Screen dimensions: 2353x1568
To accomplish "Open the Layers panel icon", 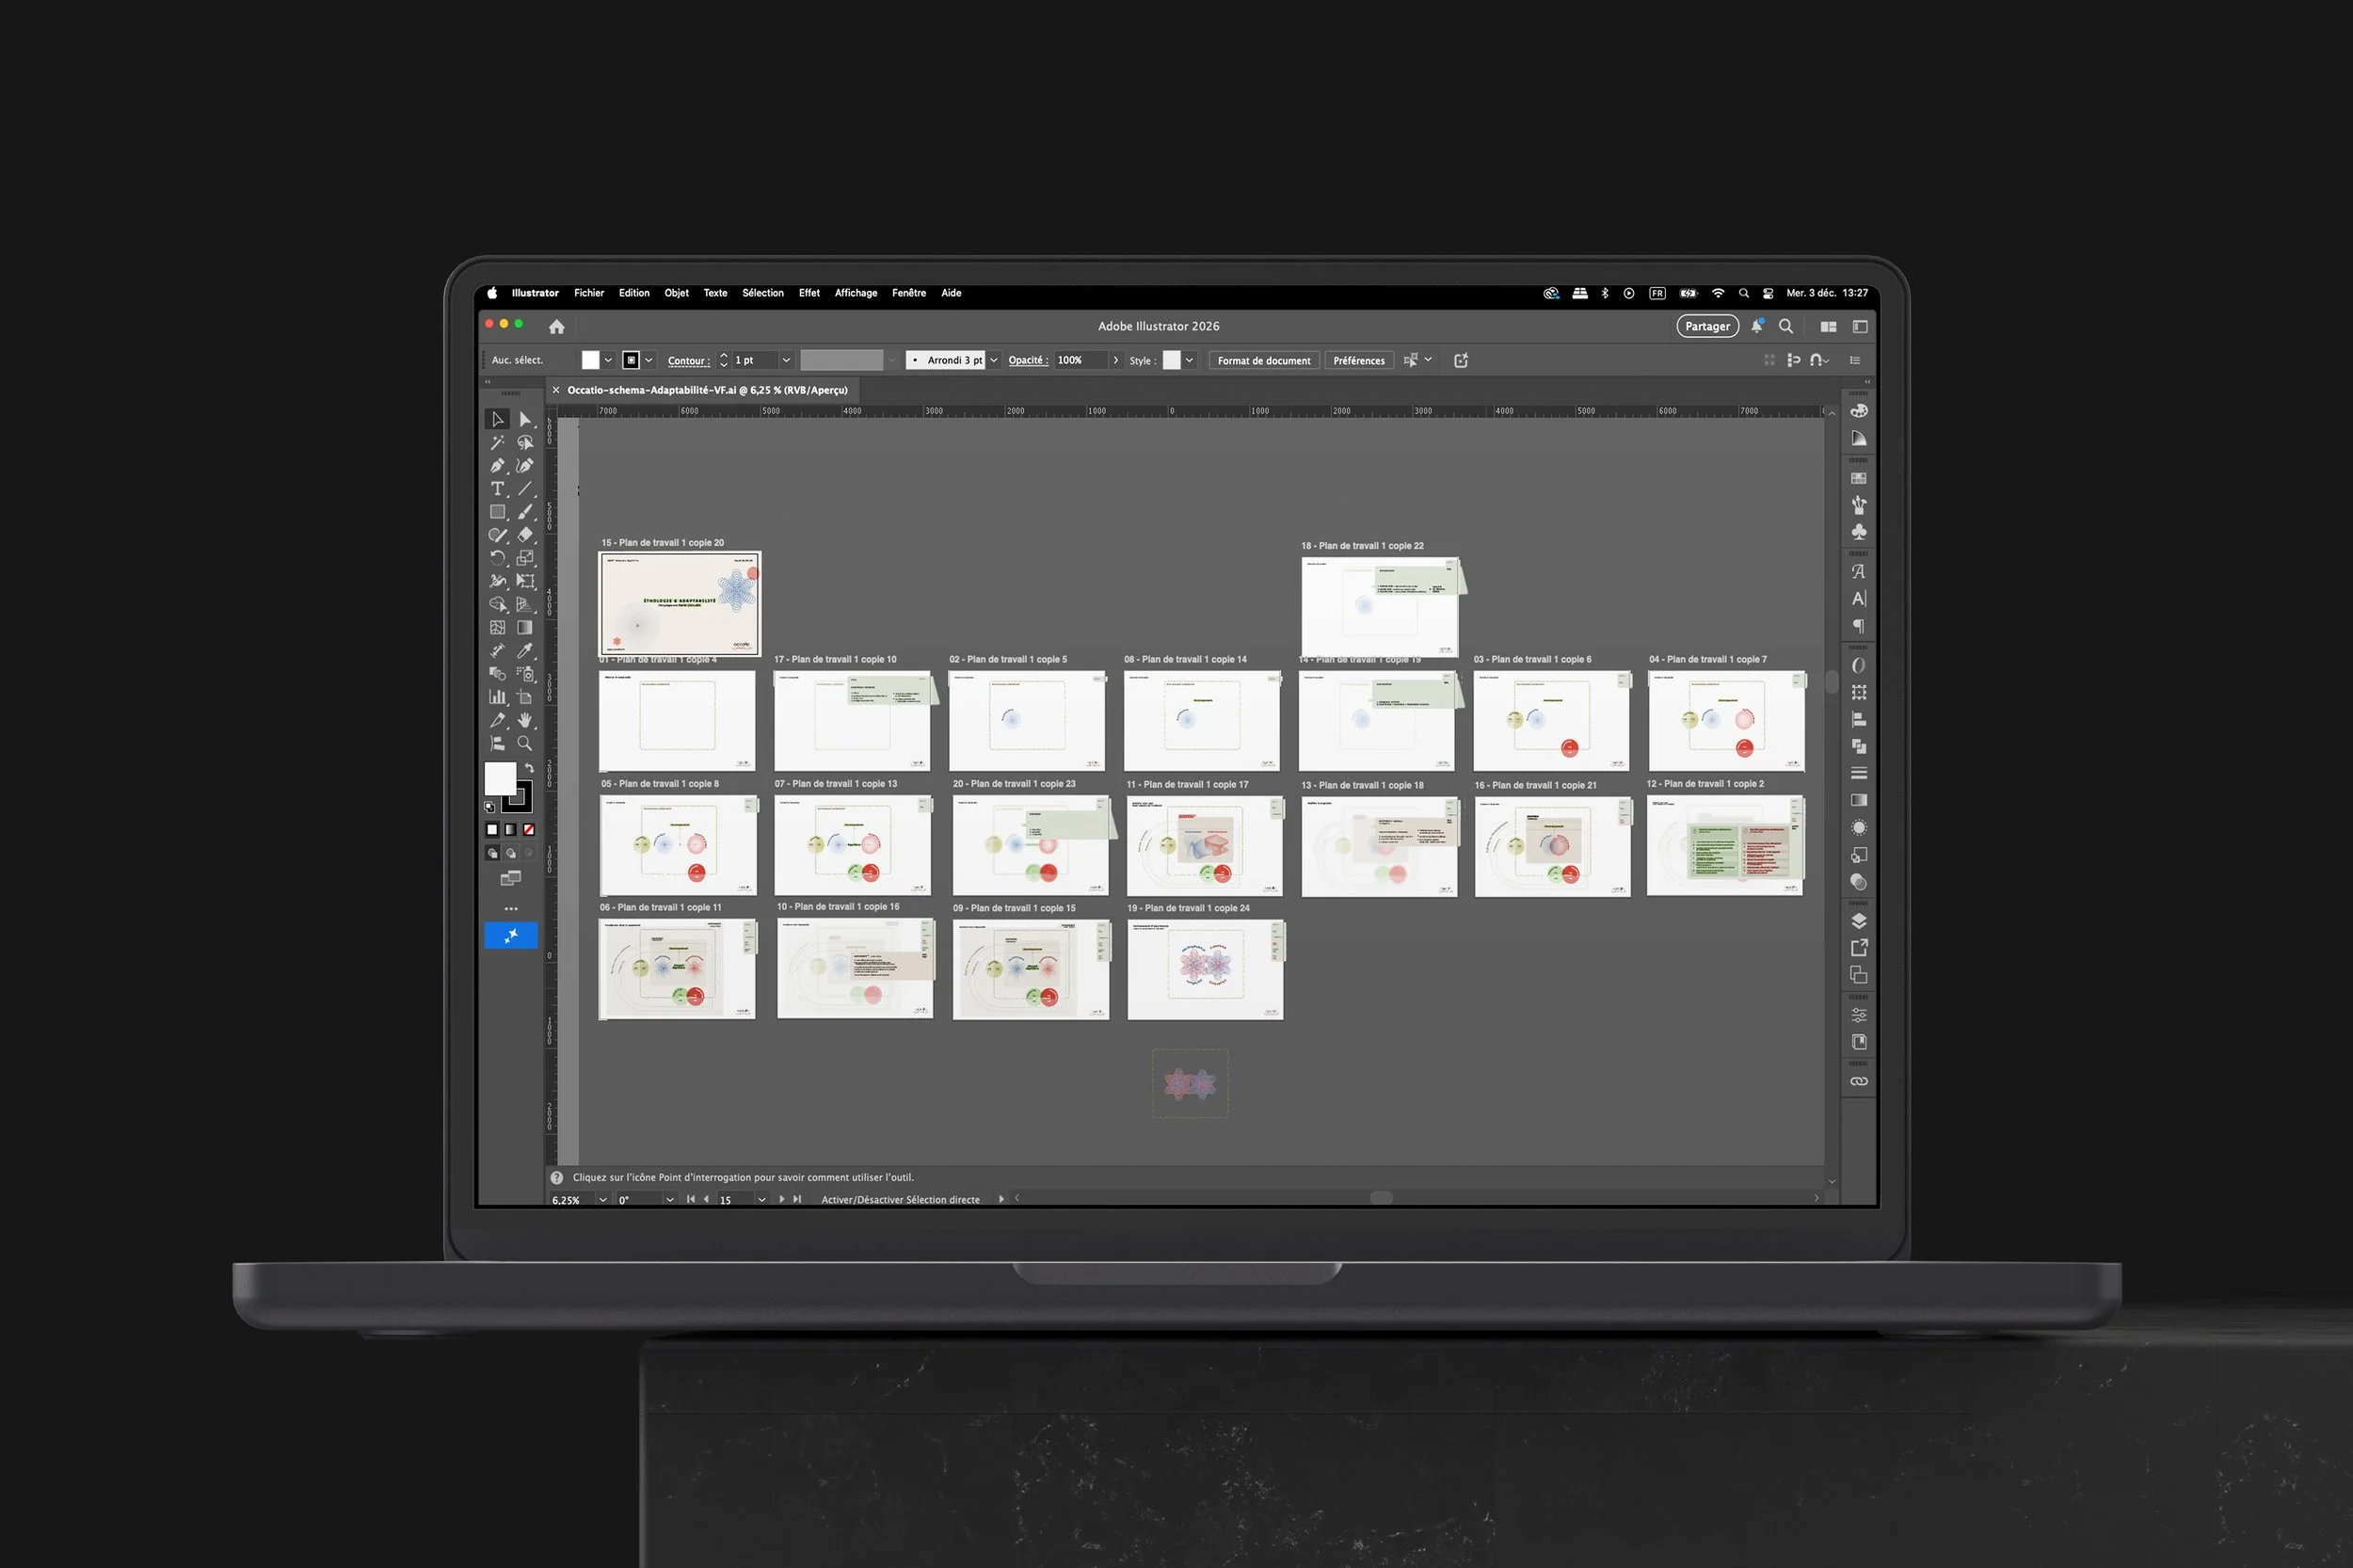I will click(x=1858, y=921).
